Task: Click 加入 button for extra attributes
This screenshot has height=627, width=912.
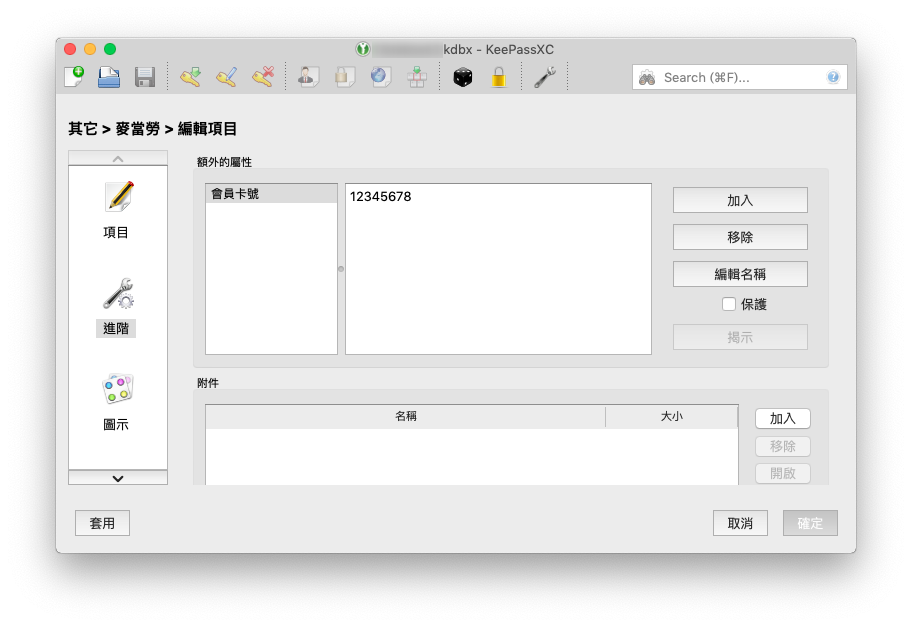Action: [x=740, y=200]
